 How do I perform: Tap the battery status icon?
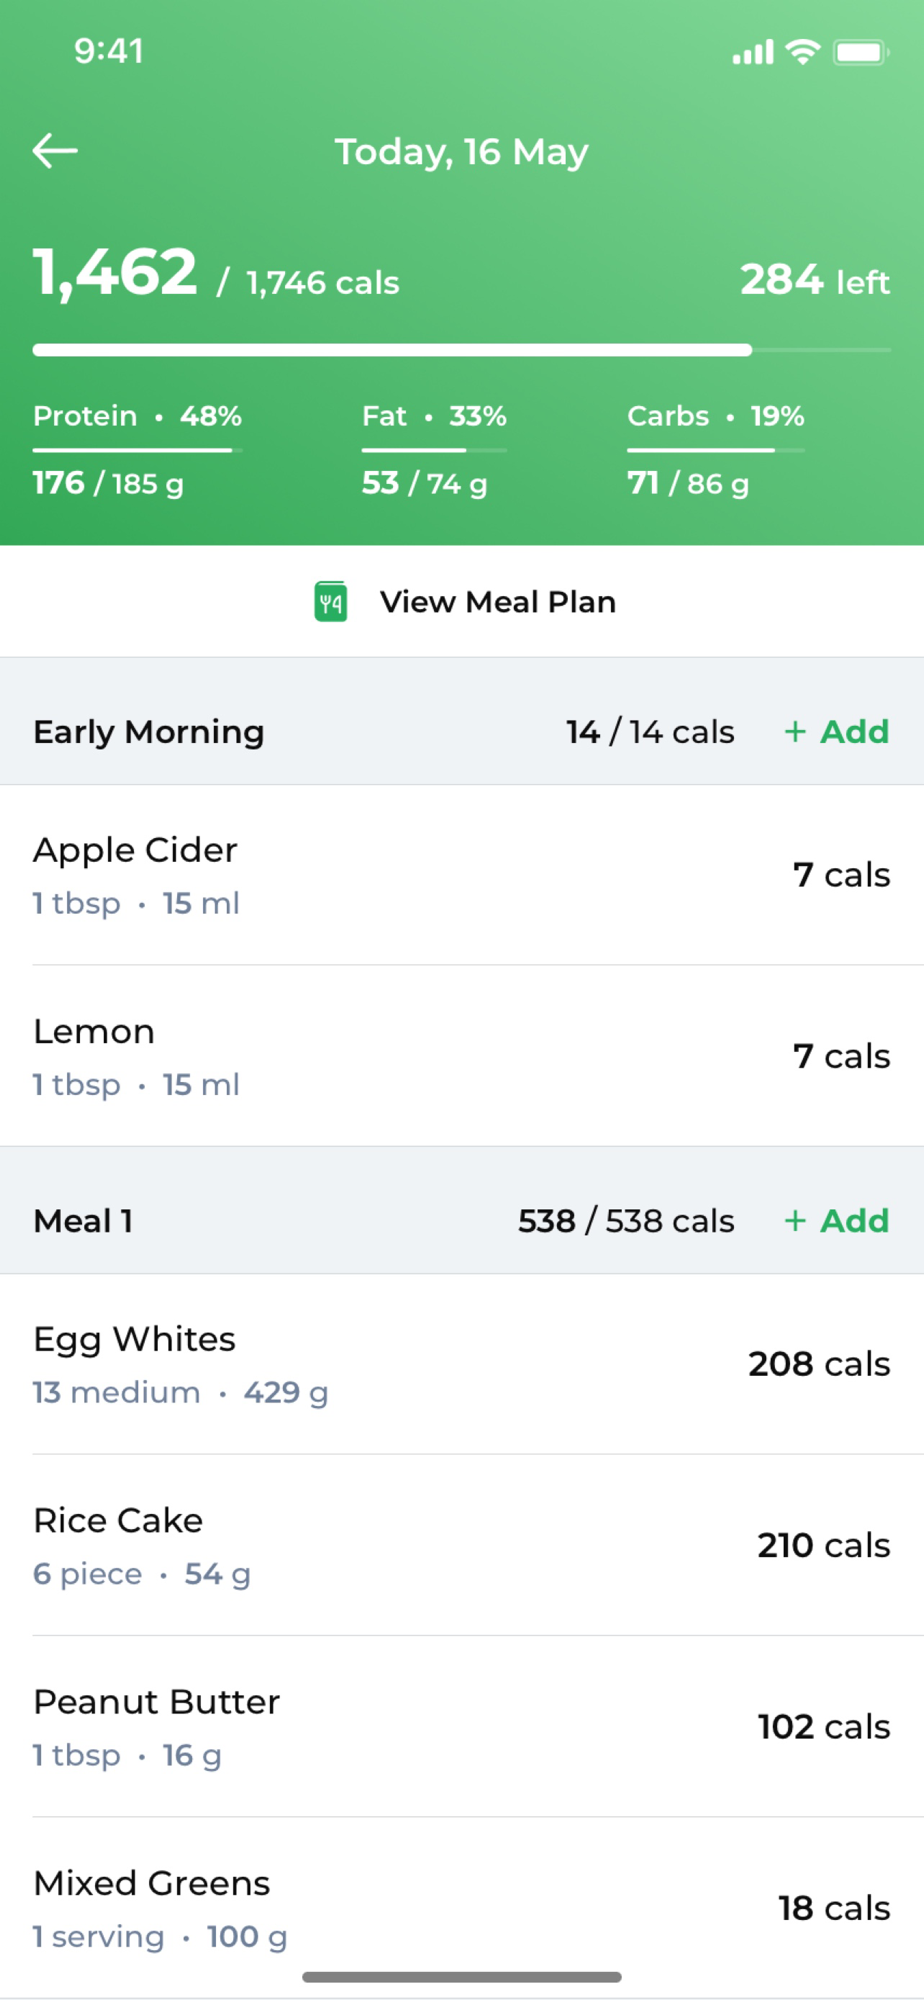862,52
